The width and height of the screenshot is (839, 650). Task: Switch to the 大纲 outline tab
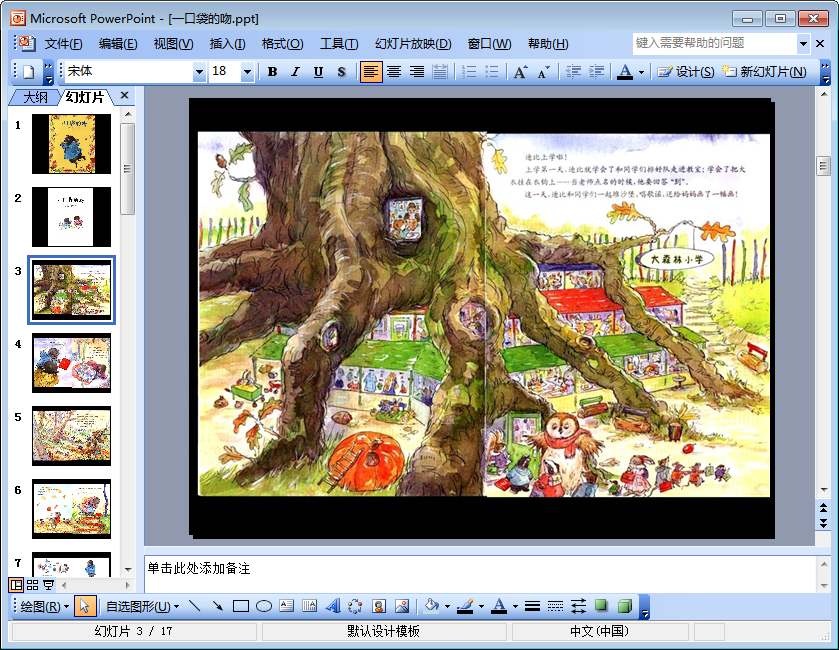[35, 97]
